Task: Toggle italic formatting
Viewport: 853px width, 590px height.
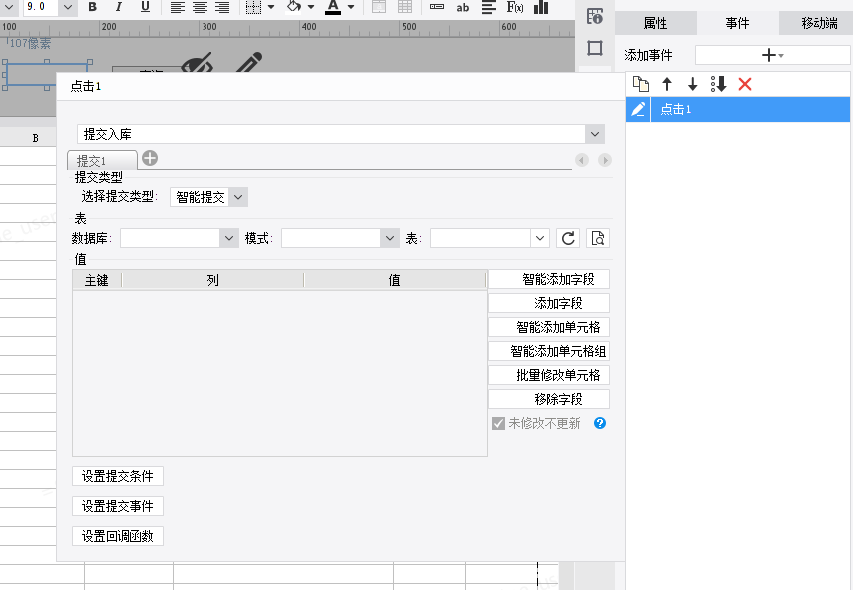Action: tap(119, 7)
